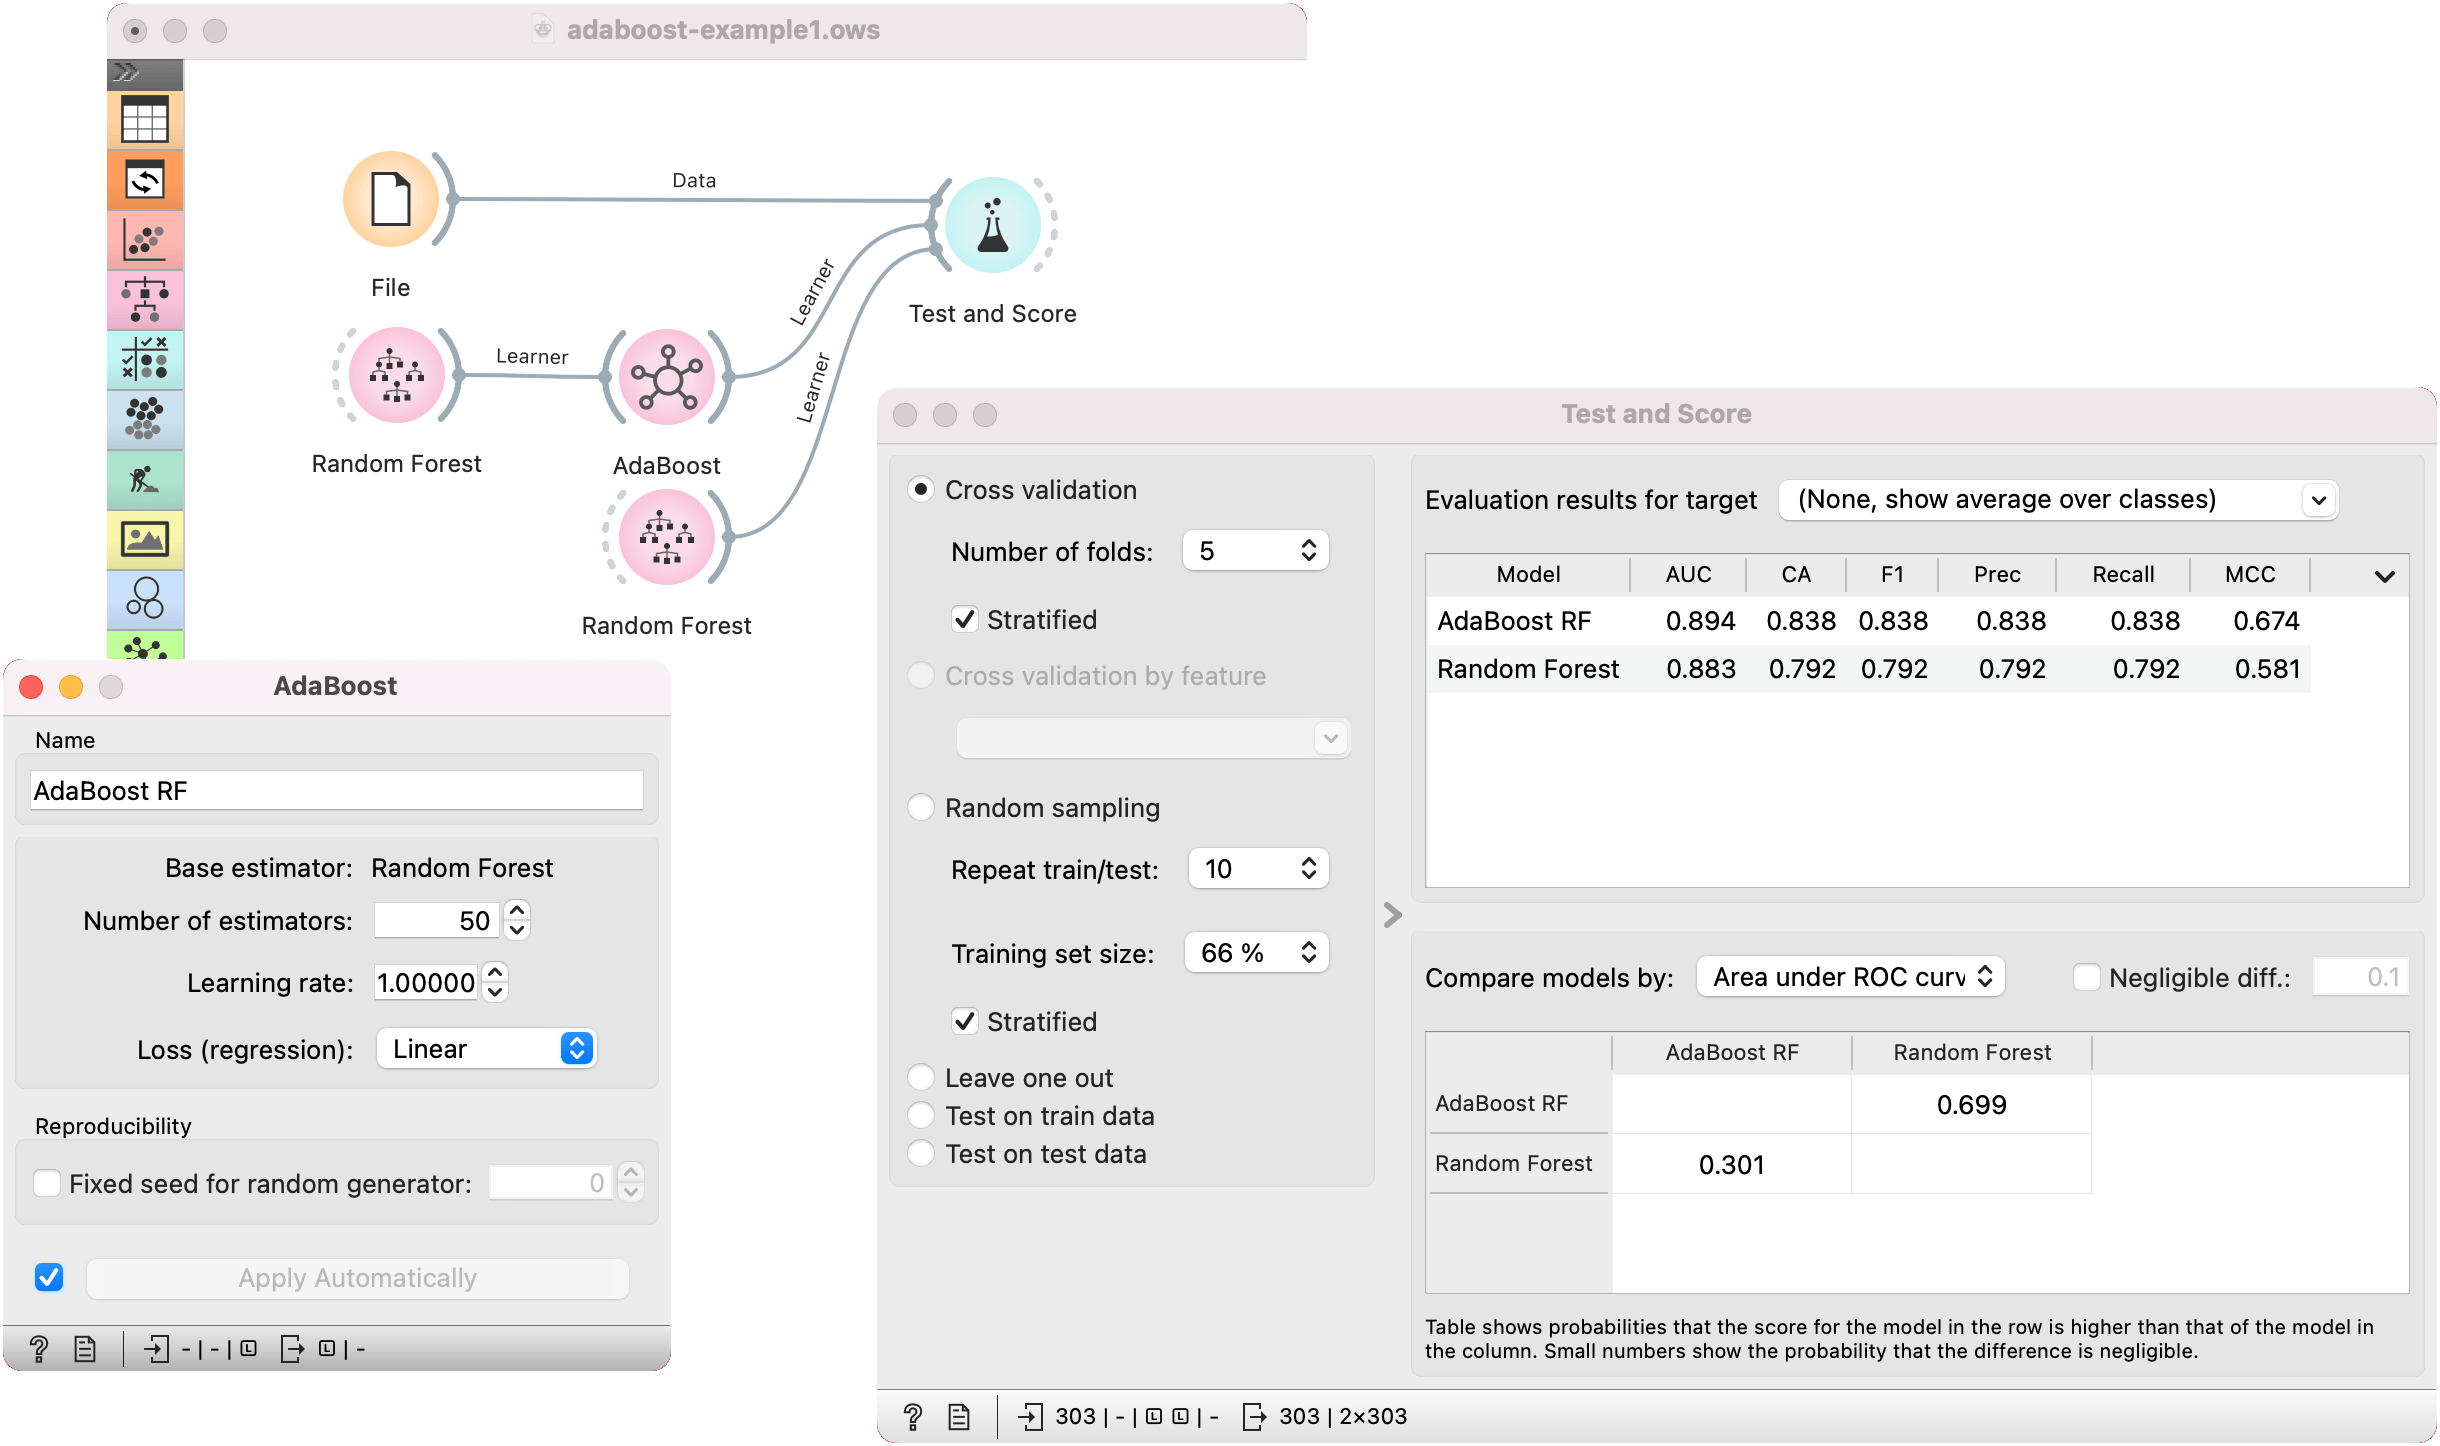2440x1446 pixels.
Task: Open the Evaluate category sidebar icon
Action: point(145,359)
